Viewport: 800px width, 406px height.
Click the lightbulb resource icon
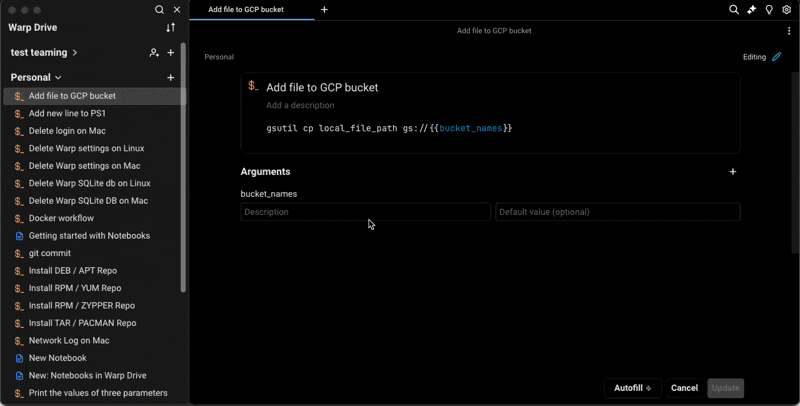[x=769, y=9]
